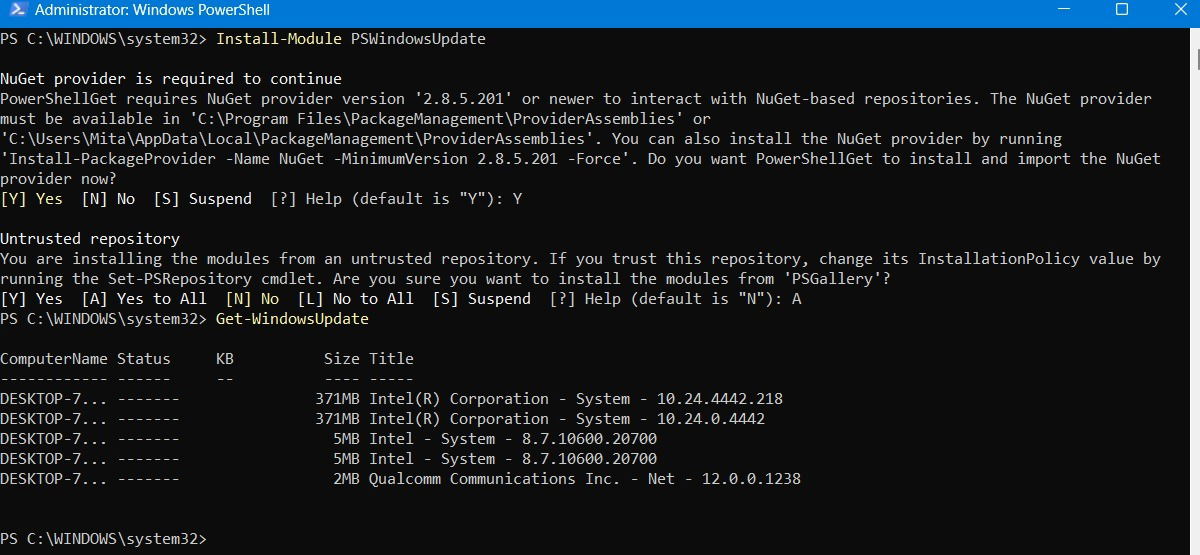This screenshot has width=1200, height=555.
Task: Click the KB column header
Action: (225, 359)
